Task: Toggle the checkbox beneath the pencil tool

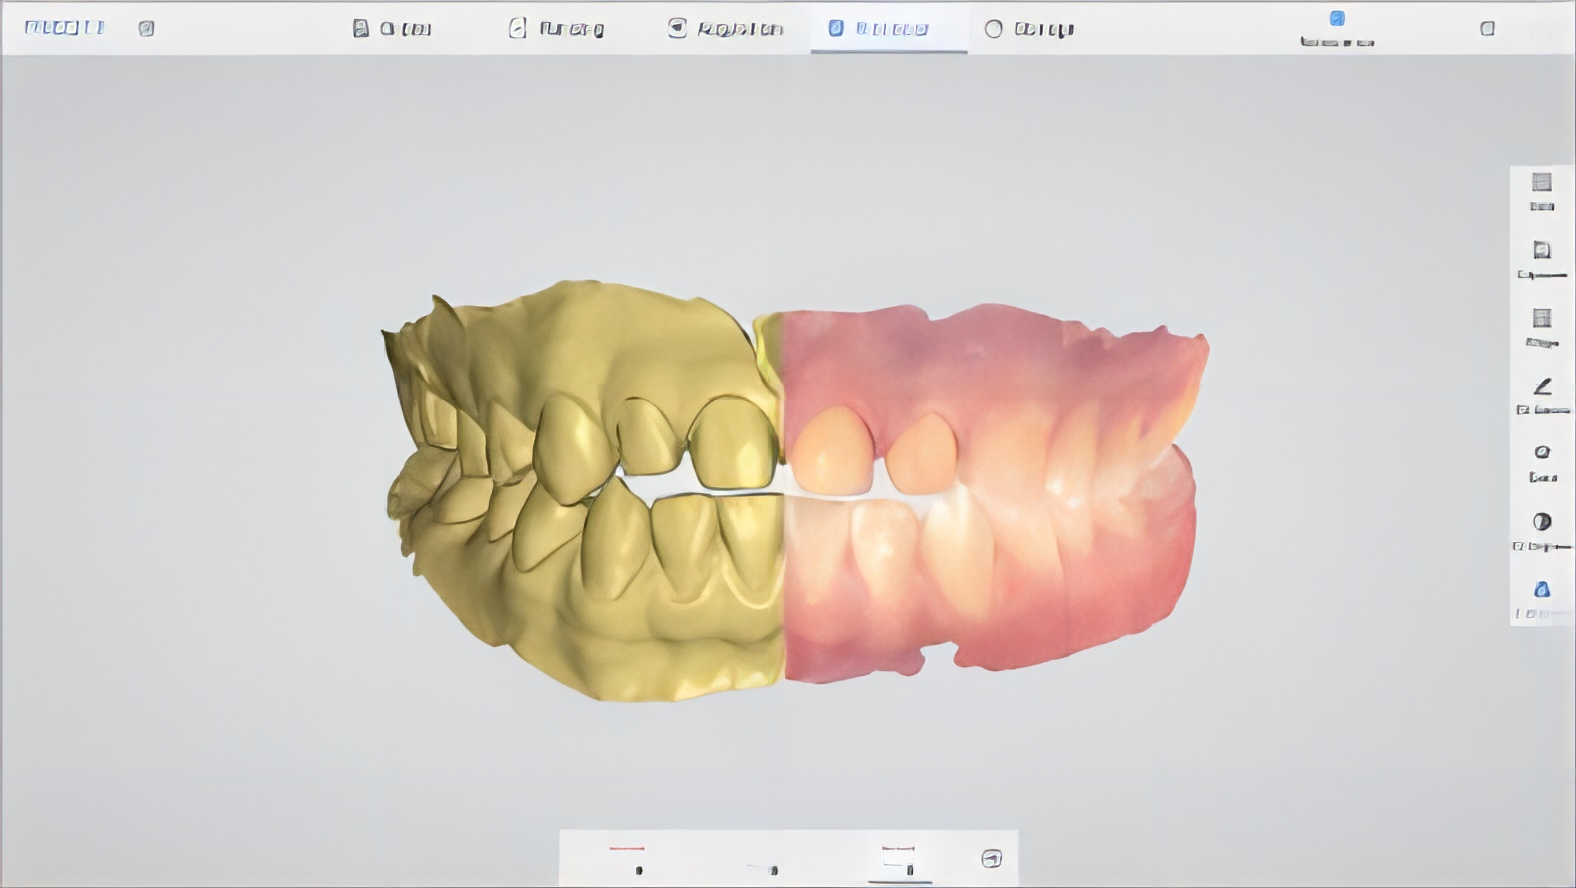Action: (x=1522, y=410)
